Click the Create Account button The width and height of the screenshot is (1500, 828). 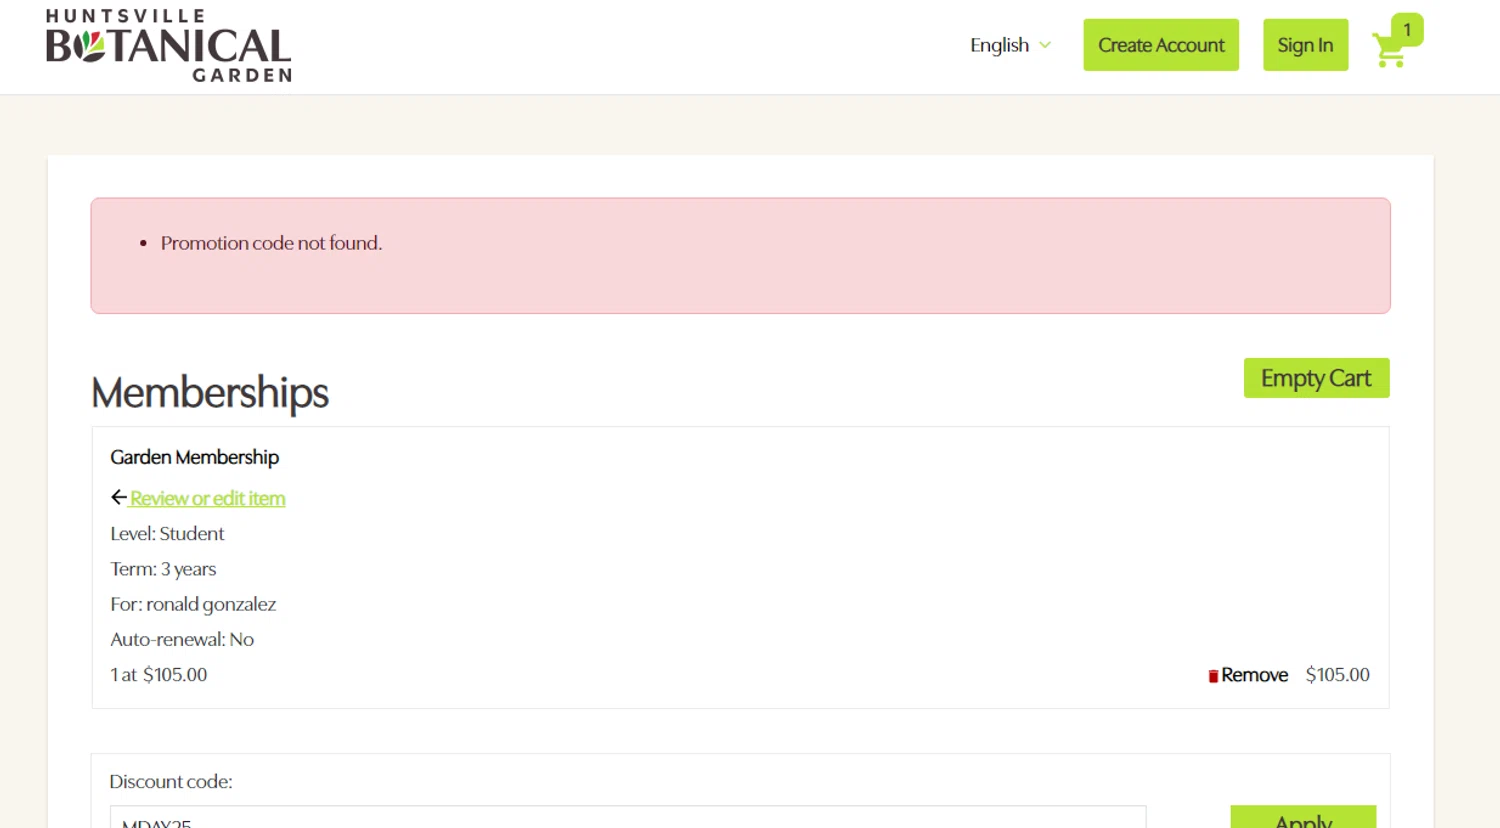(x=1161, y=45)
